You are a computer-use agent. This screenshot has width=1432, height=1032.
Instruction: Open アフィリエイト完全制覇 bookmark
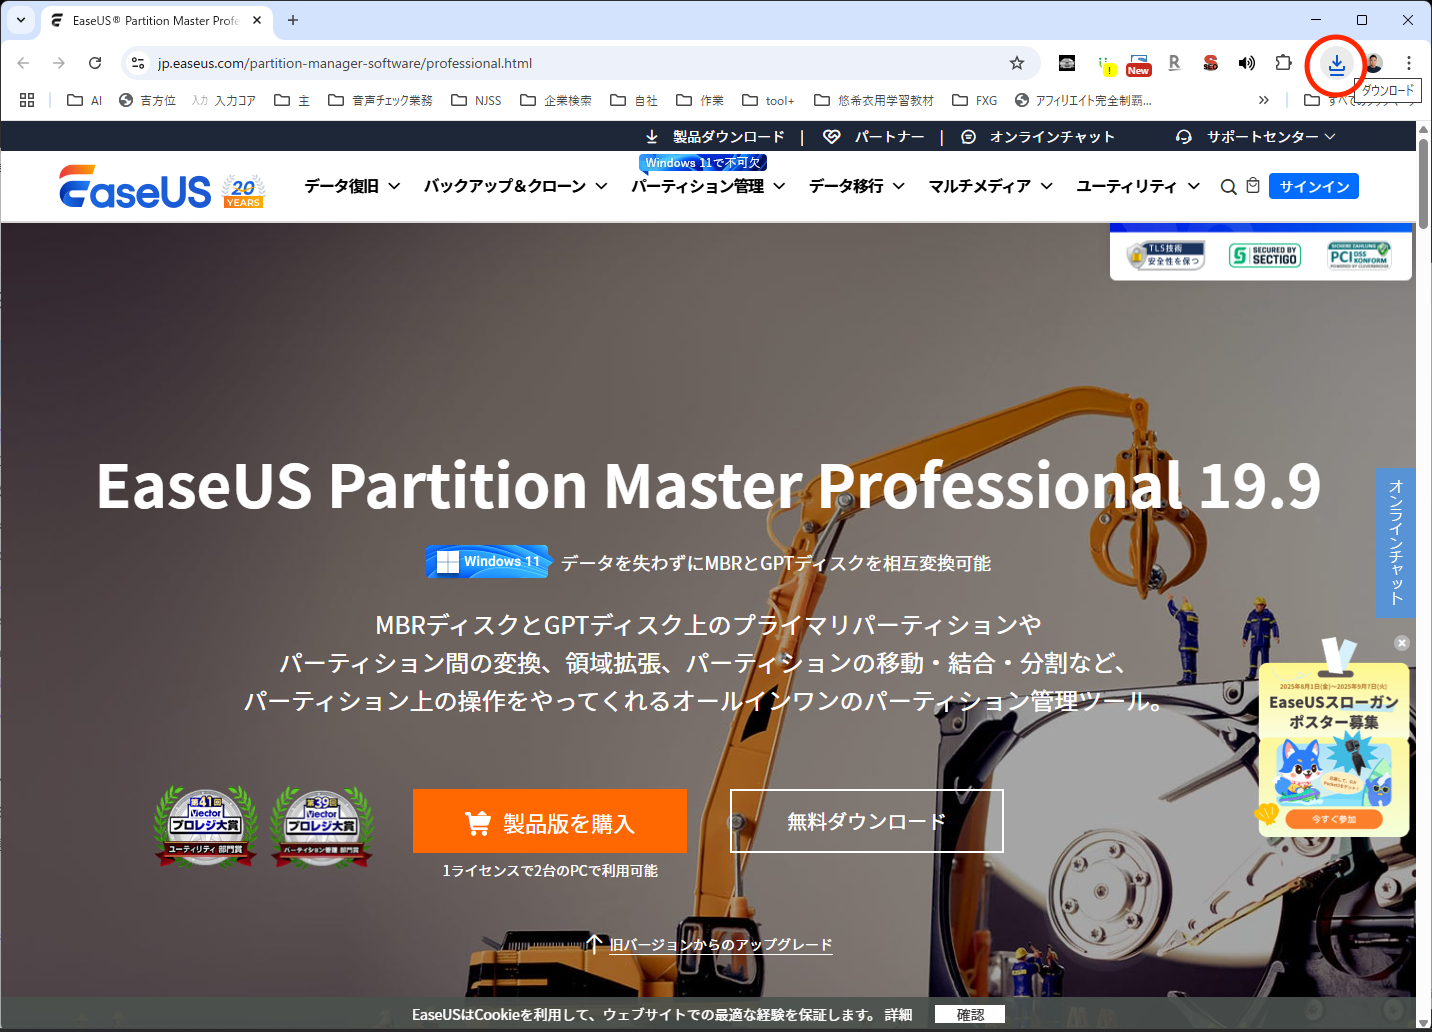tap(1083, 100)
